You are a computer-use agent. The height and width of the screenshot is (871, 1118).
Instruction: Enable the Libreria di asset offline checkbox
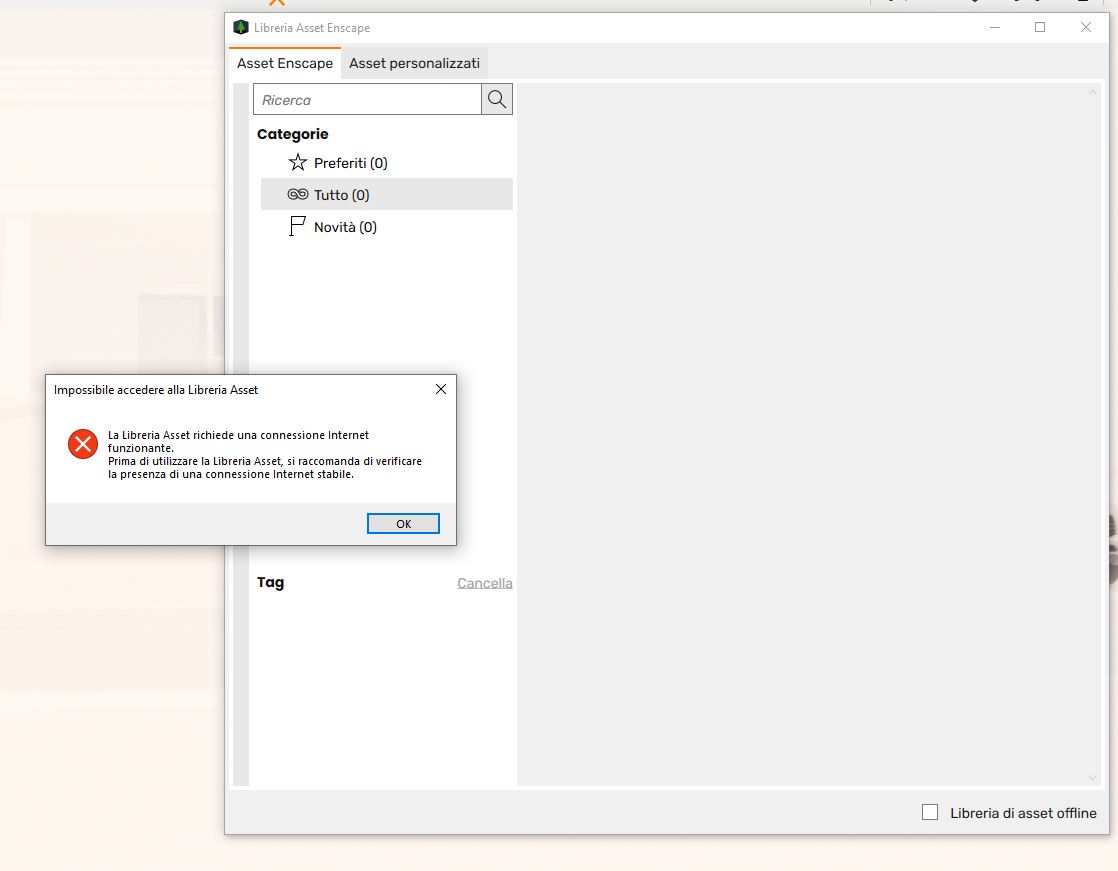click(930, 812)
